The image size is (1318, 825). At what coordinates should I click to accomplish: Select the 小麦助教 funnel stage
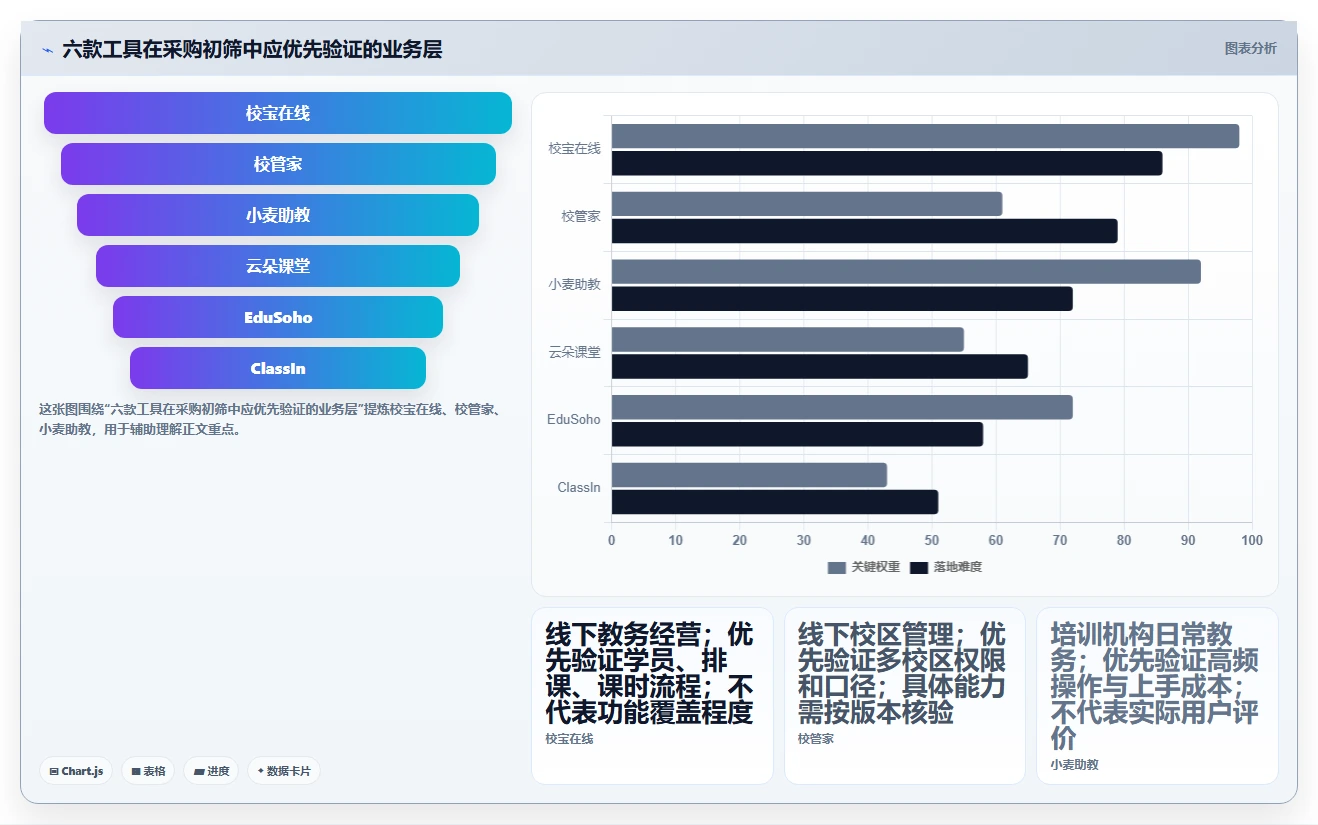click(278, 215)
